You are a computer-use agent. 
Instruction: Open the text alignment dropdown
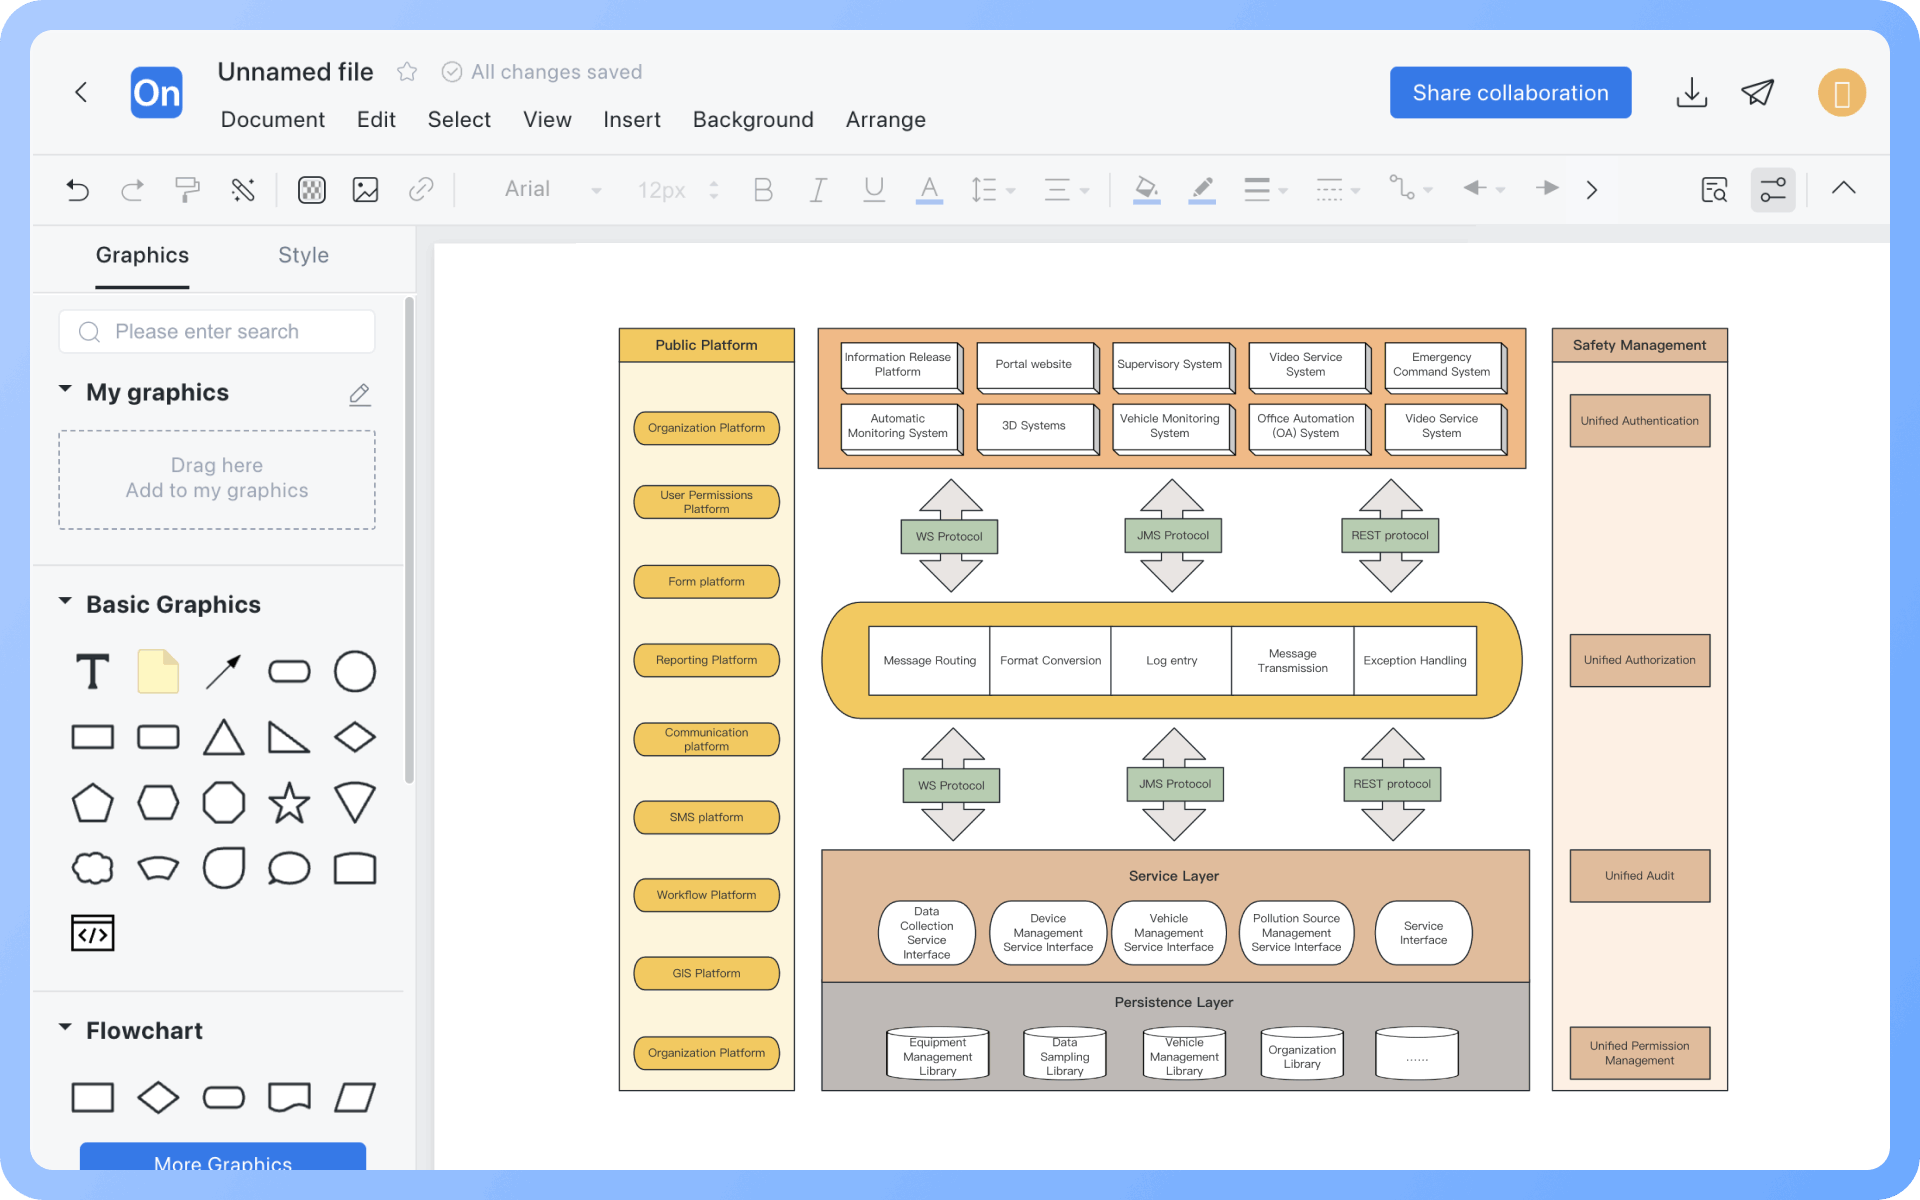[1066, 189]
